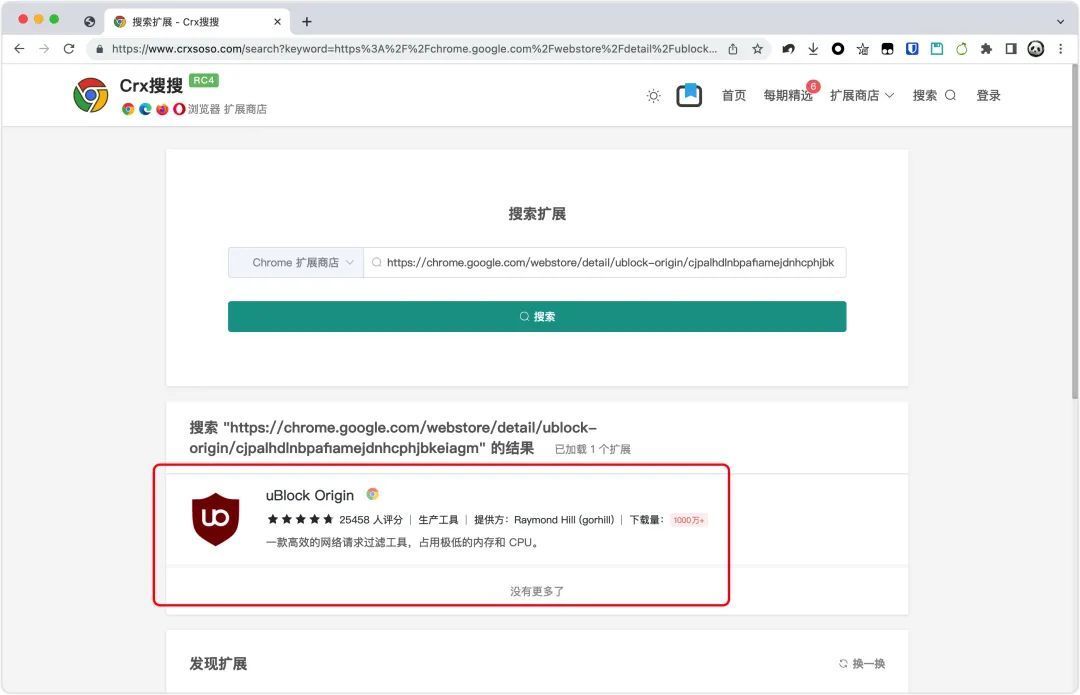Click the black circle extension icon

[x=838, y=49]
